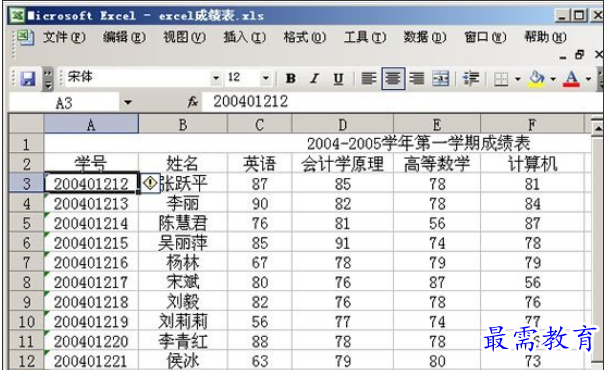Click the Name Box showing A3

(x=64, y=103)
